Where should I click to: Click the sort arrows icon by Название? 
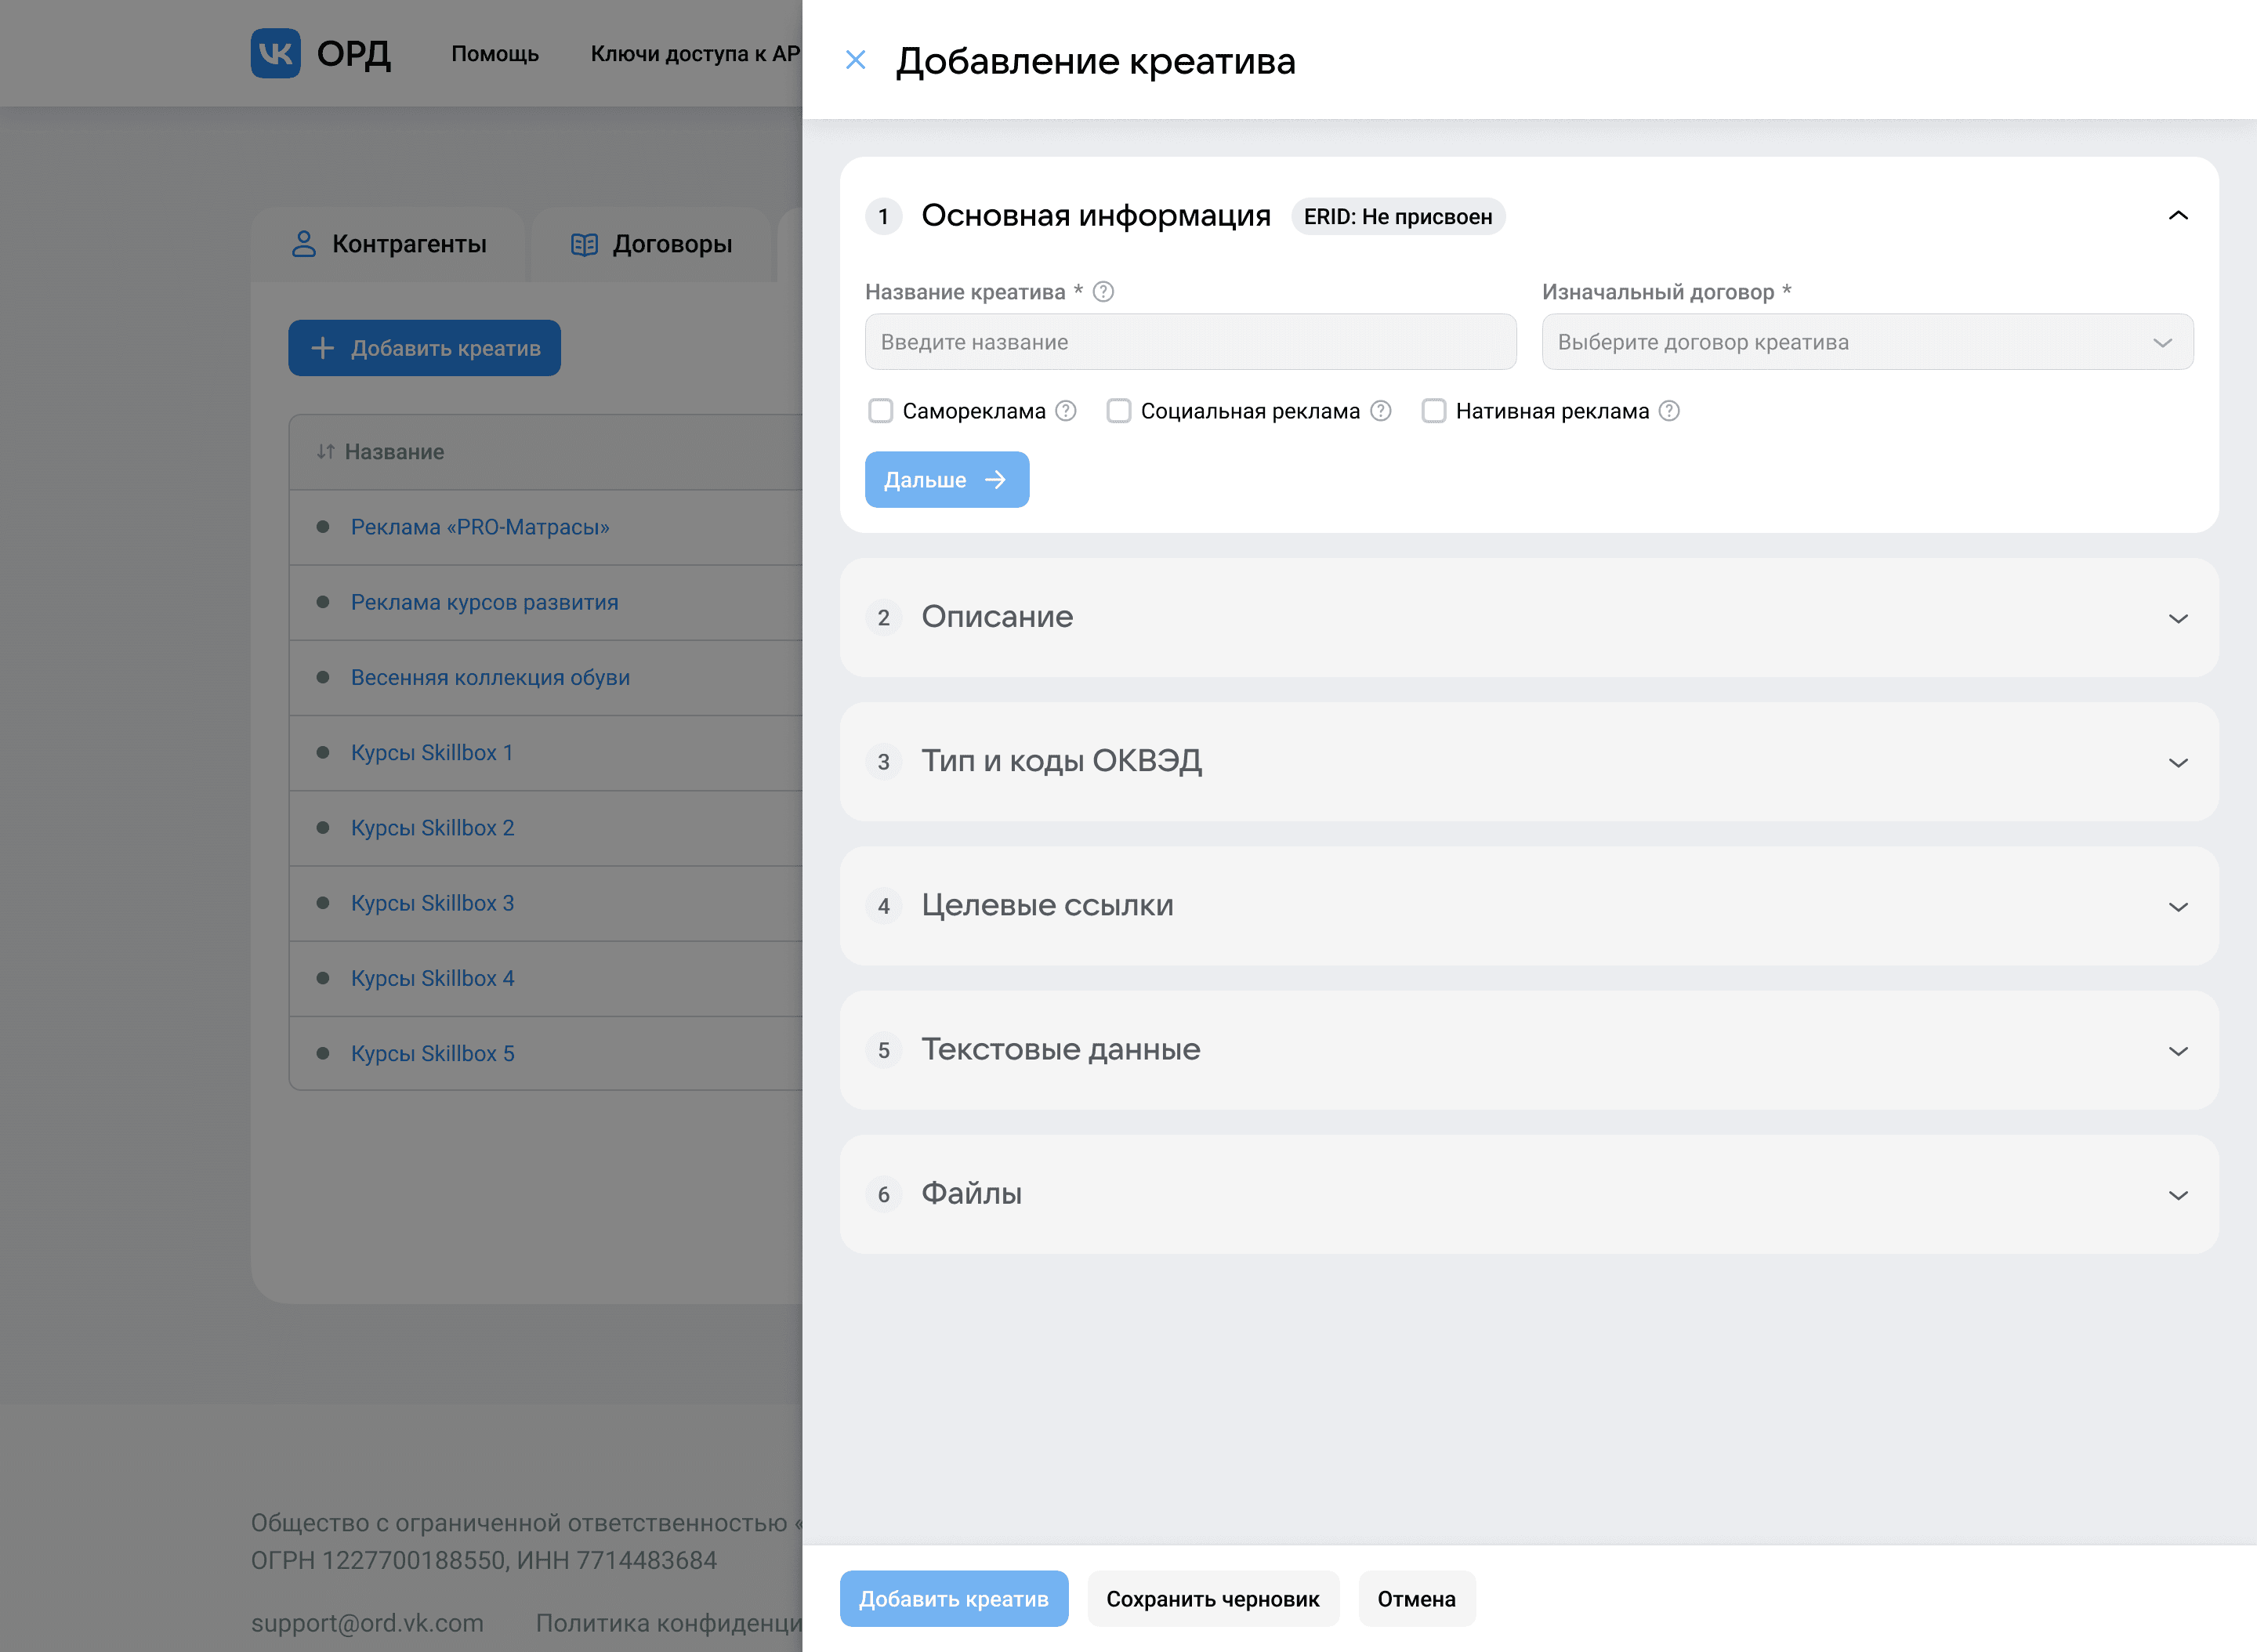[x=325, y=452]
